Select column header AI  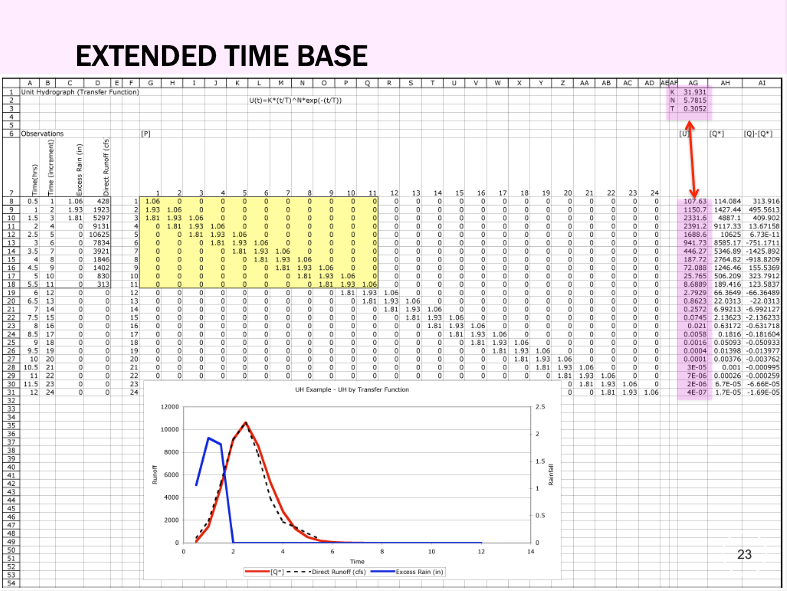tap(762, 83)
